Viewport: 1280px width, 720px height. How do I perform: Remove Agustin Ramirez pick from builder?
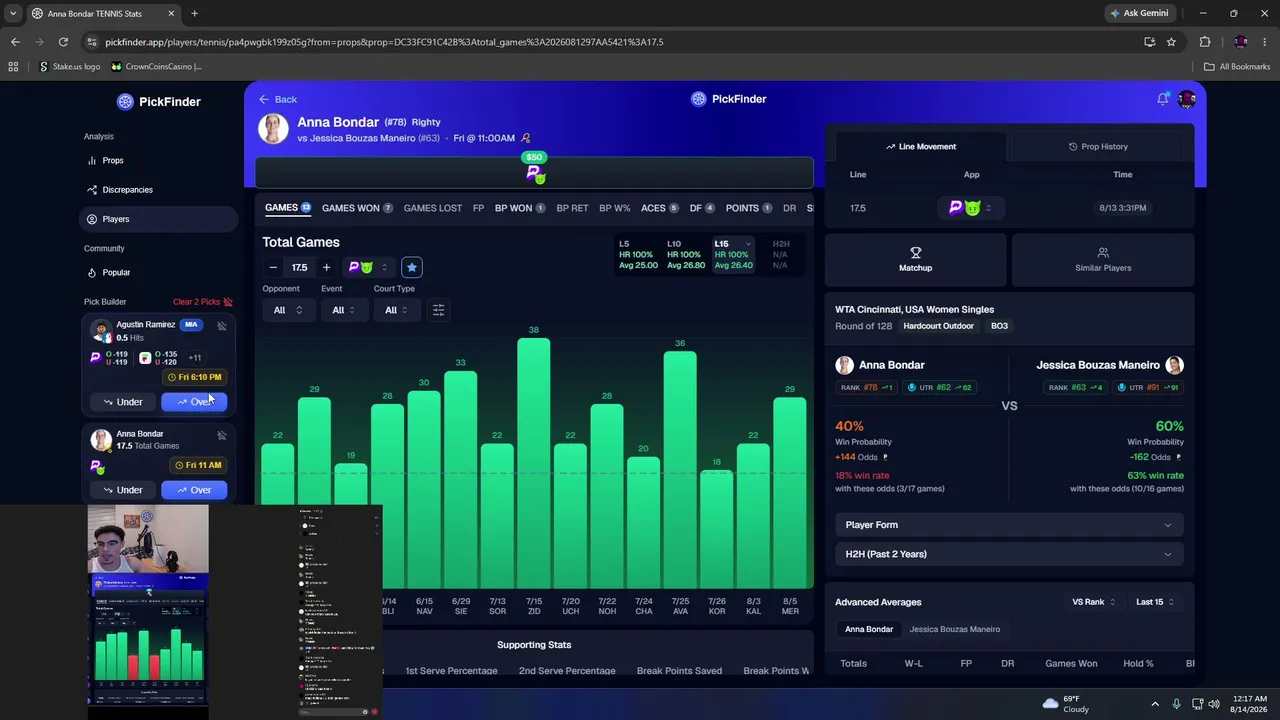[222, 326]
